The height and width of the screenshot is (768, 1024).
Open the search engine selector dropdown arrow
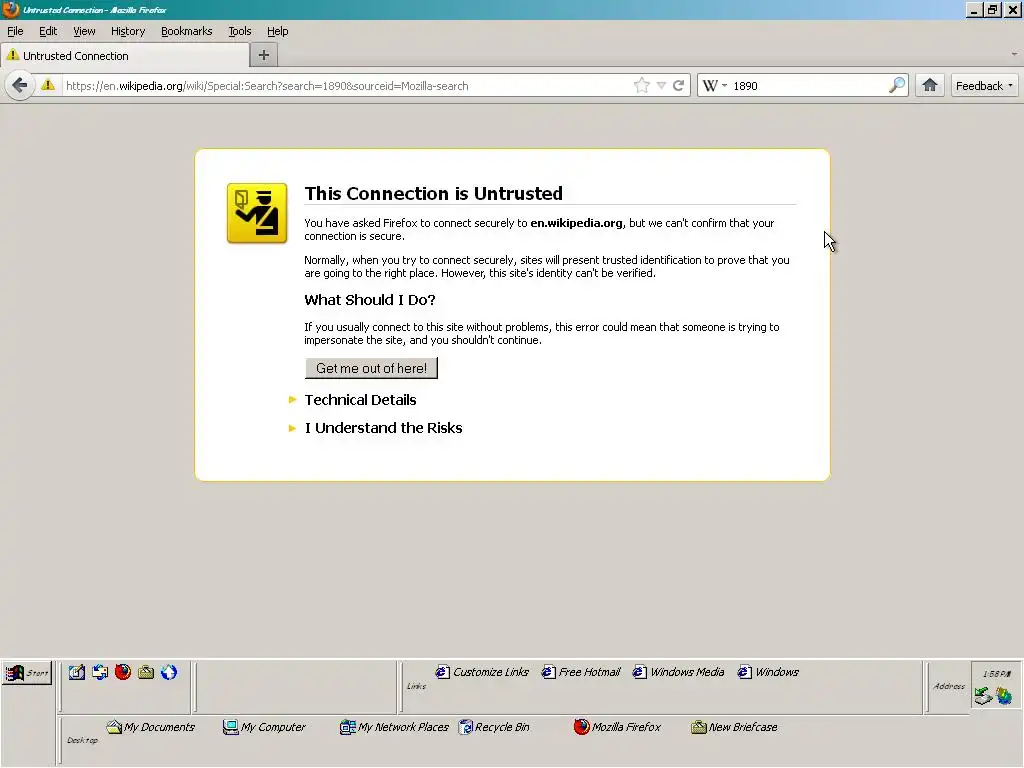tap(724, 86)
